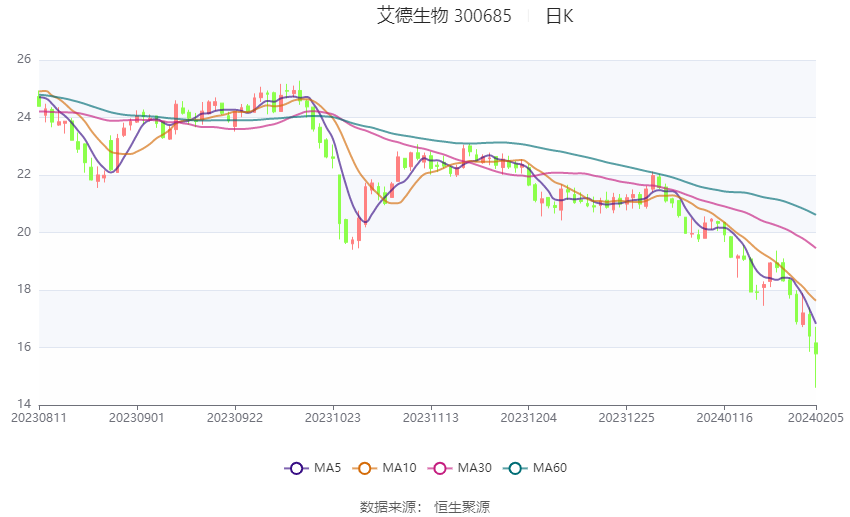This screenshot has width=850, height=517.
Task: Click the x-axis date 20231023
Action: tap(333, 418)
